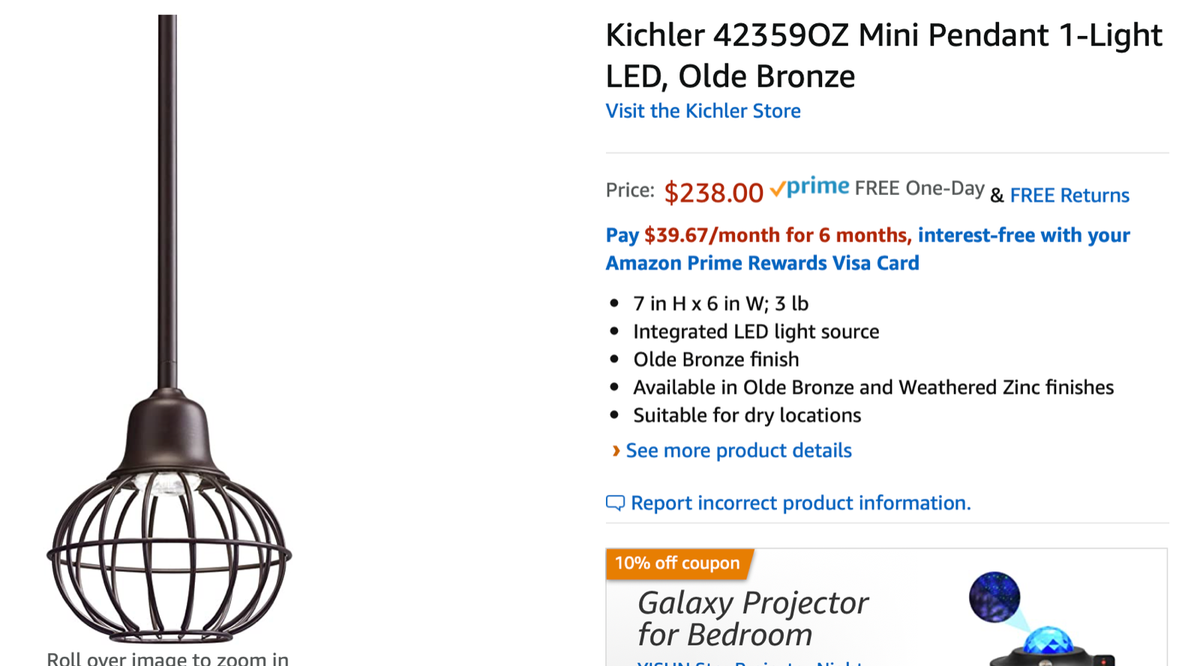Open the Visit the Kichler Store link
The image size is (1200, 666).
point(703,111)
